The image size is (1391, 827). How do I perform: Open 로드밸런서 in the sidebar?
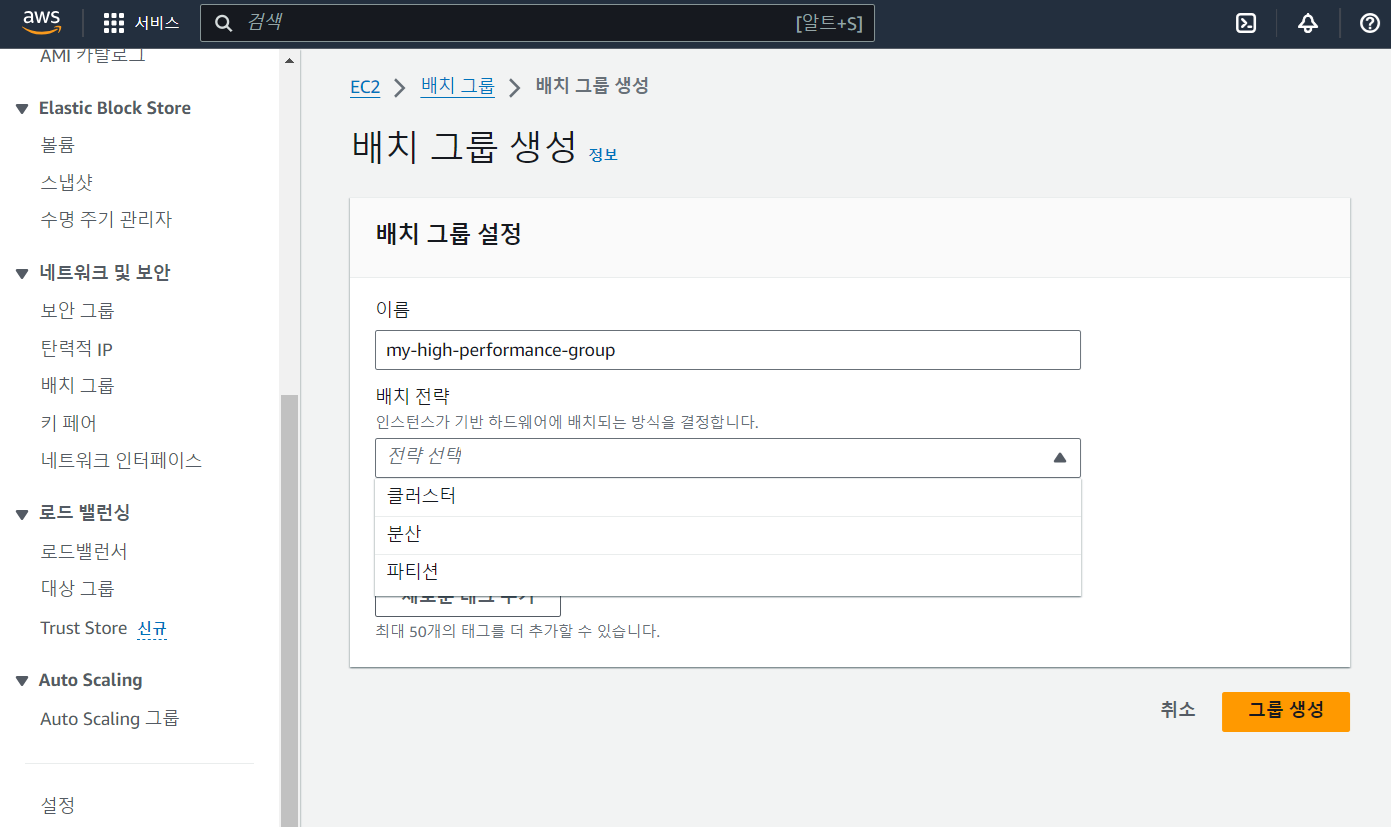[x=84, y=551]
